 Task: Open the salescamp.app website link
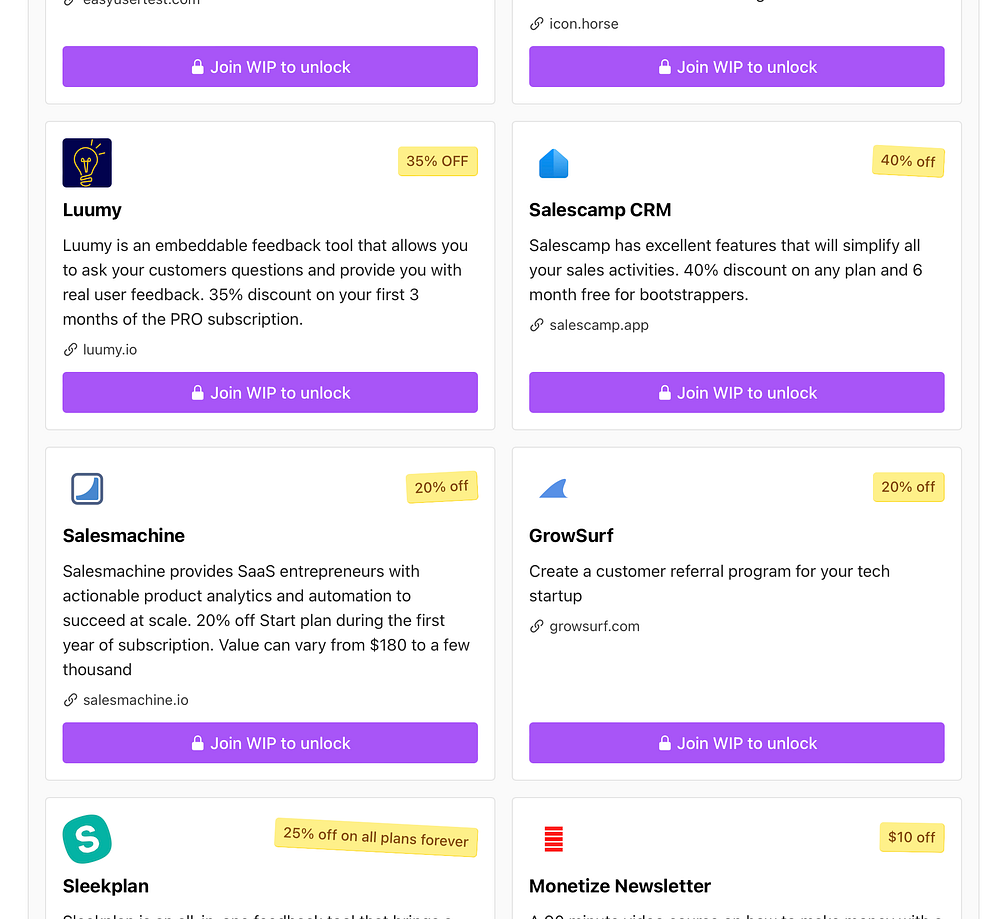[599, 325]
